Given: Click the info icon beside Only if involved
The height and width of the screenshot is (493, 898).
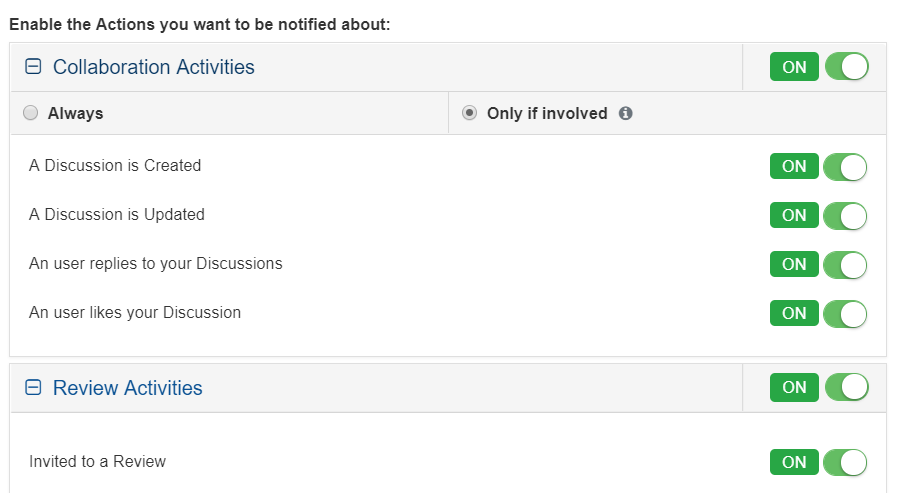Looking at the screenshot, I should click(626, 114).
